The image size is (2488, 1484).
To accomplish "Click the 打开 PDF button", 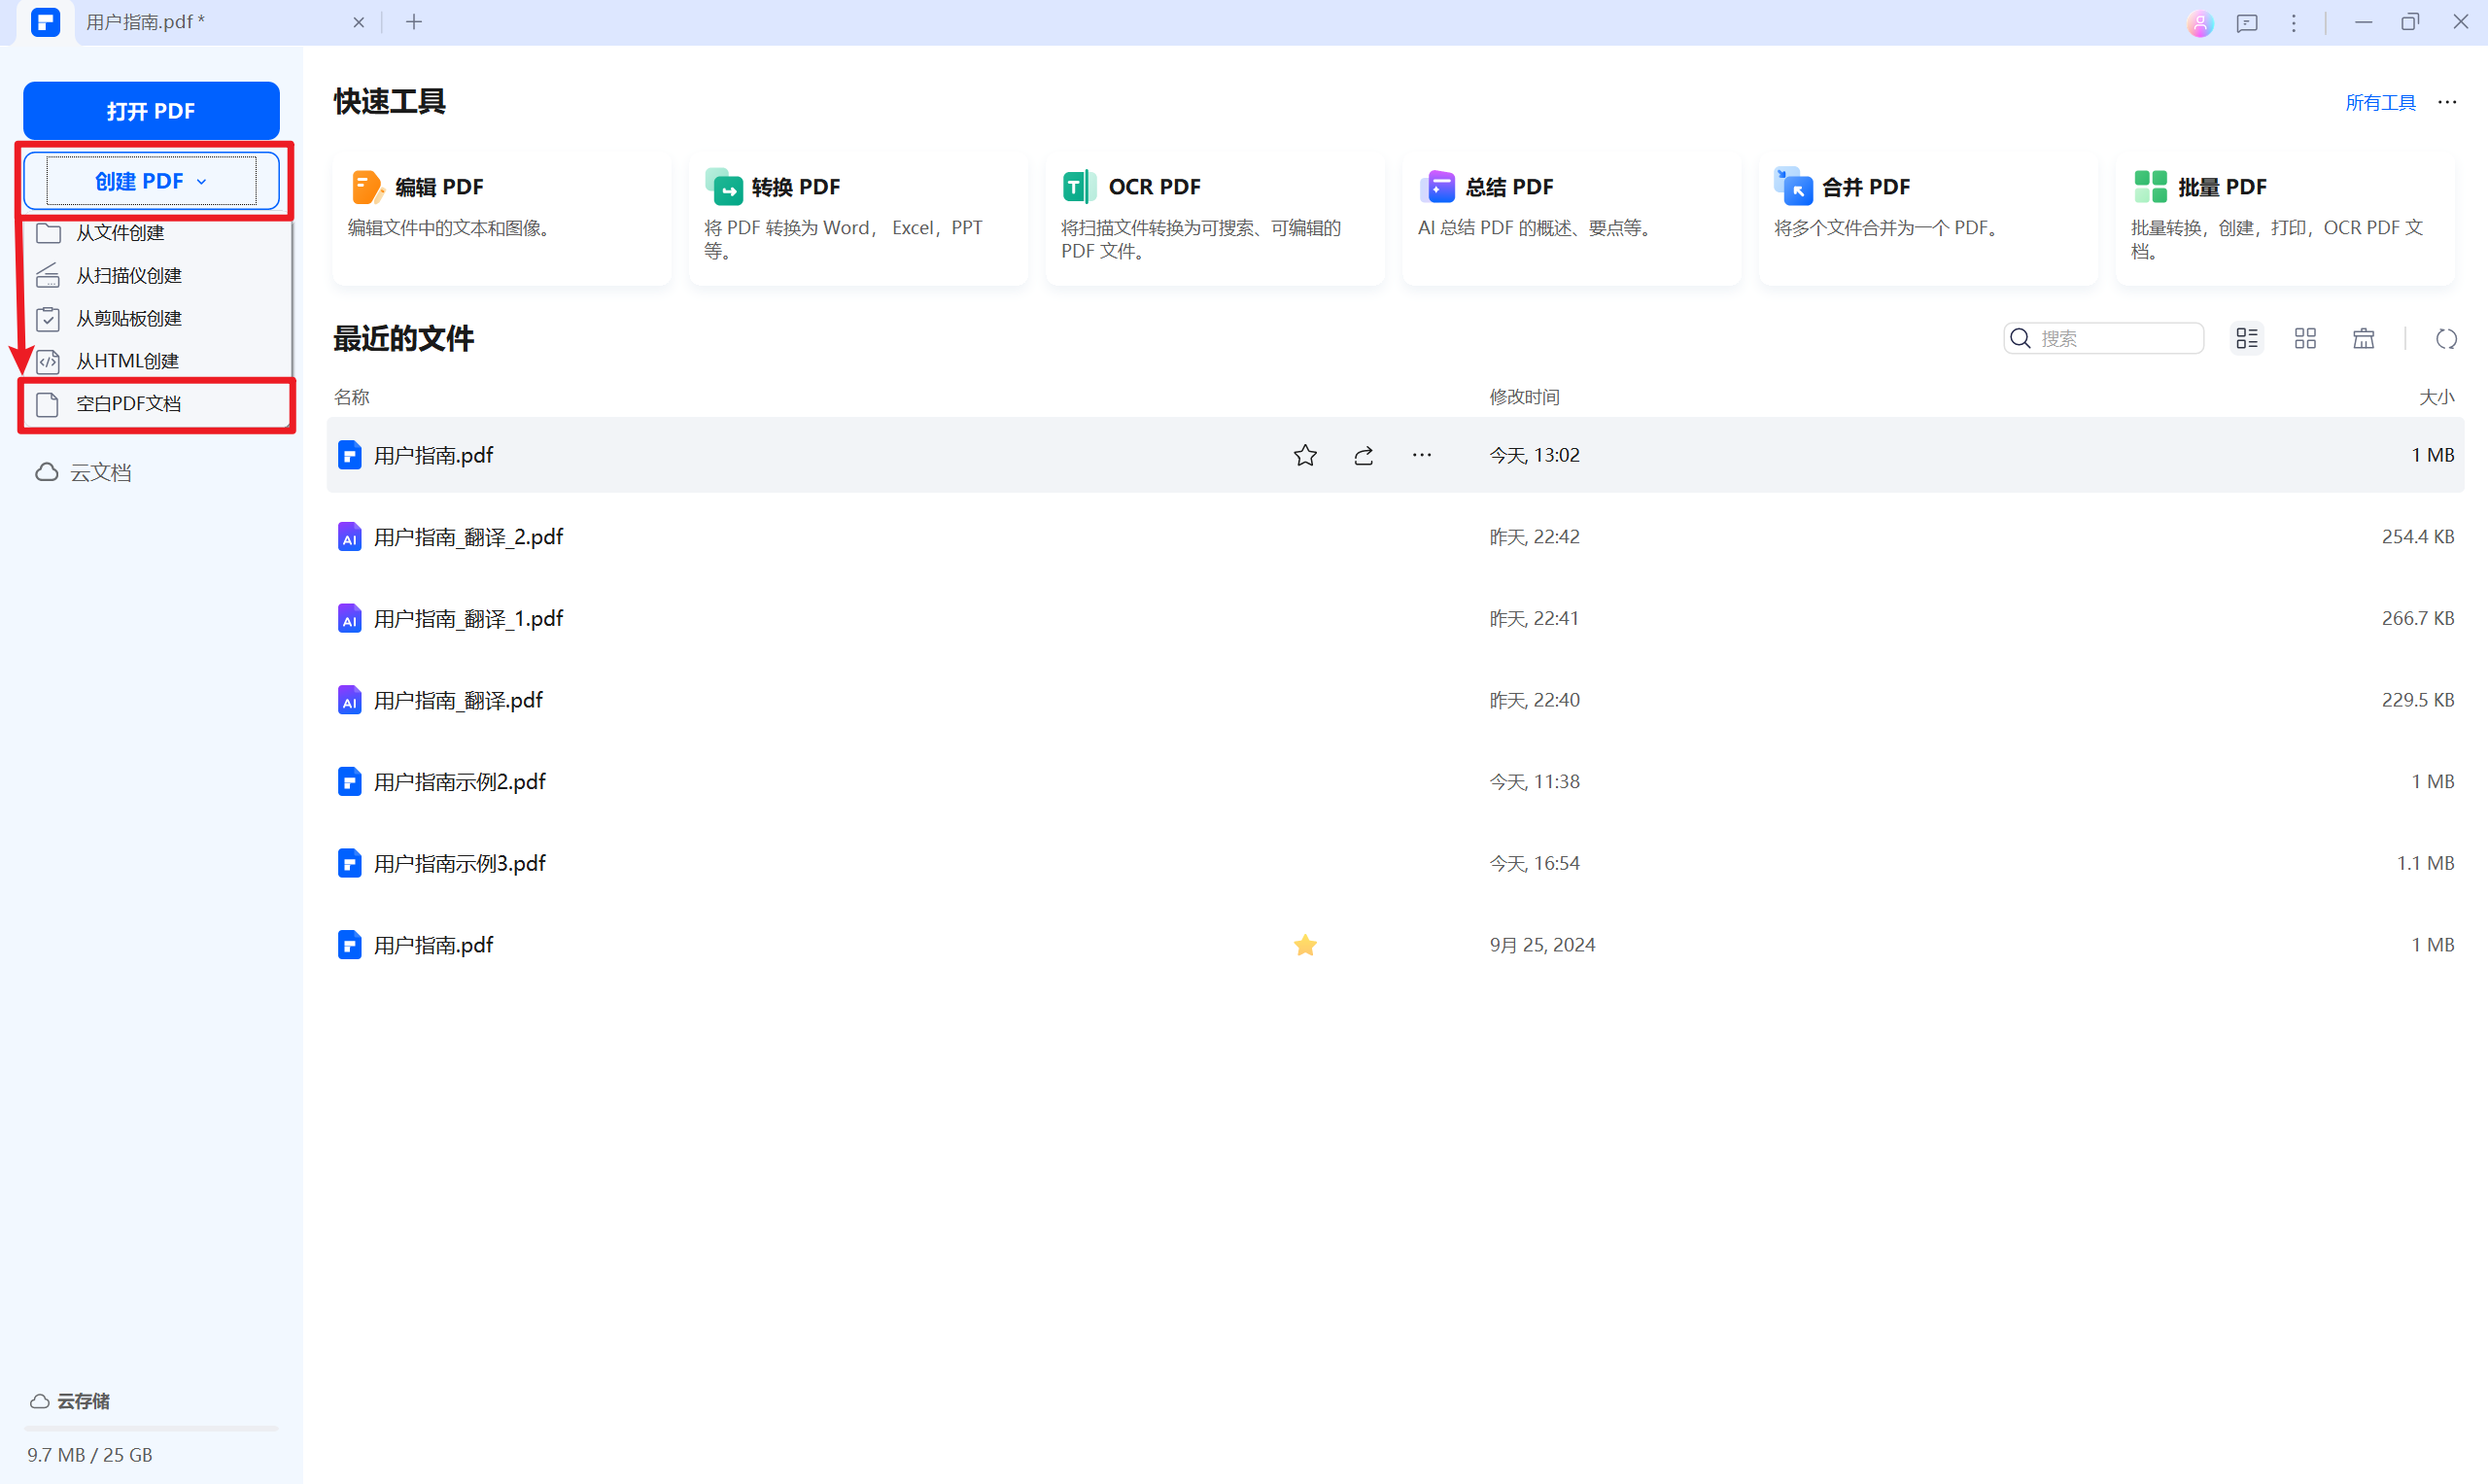I will pos(151,111).
